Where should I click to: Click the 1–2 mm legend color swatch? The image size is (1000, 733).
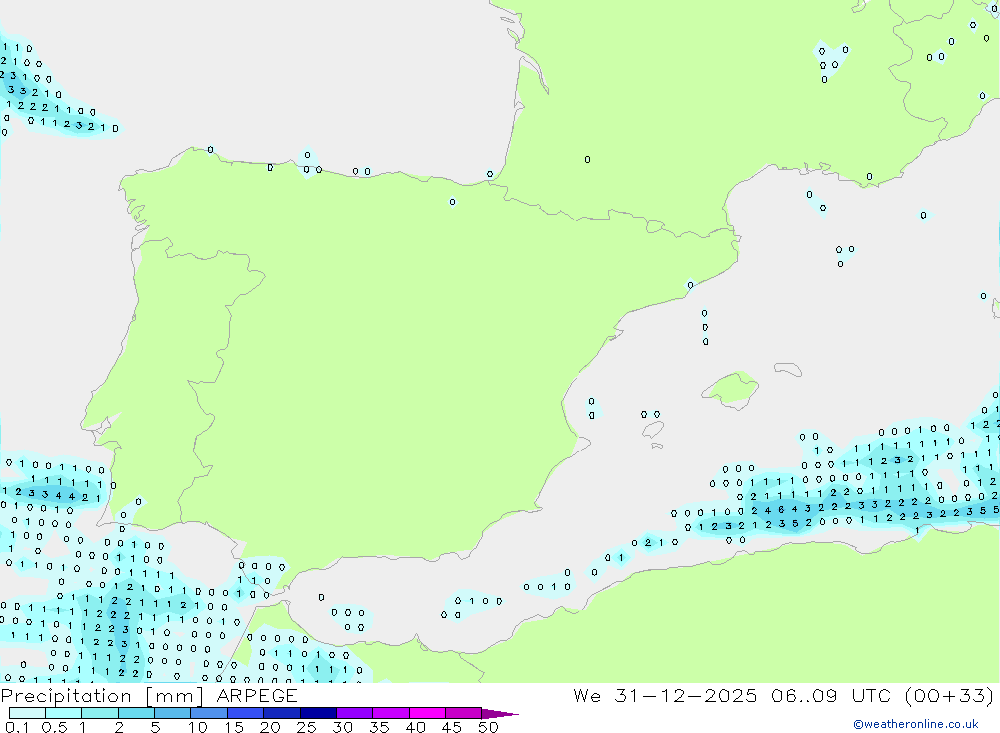coord(100,713)
